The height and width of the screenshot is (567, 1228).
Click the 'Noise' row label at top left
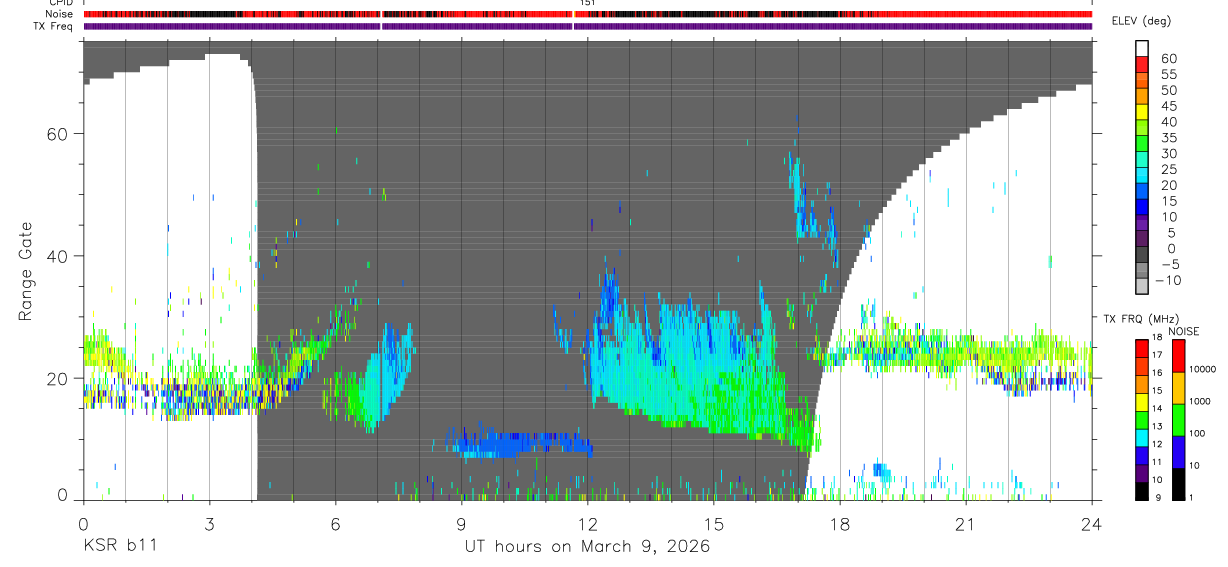point(58,14)
